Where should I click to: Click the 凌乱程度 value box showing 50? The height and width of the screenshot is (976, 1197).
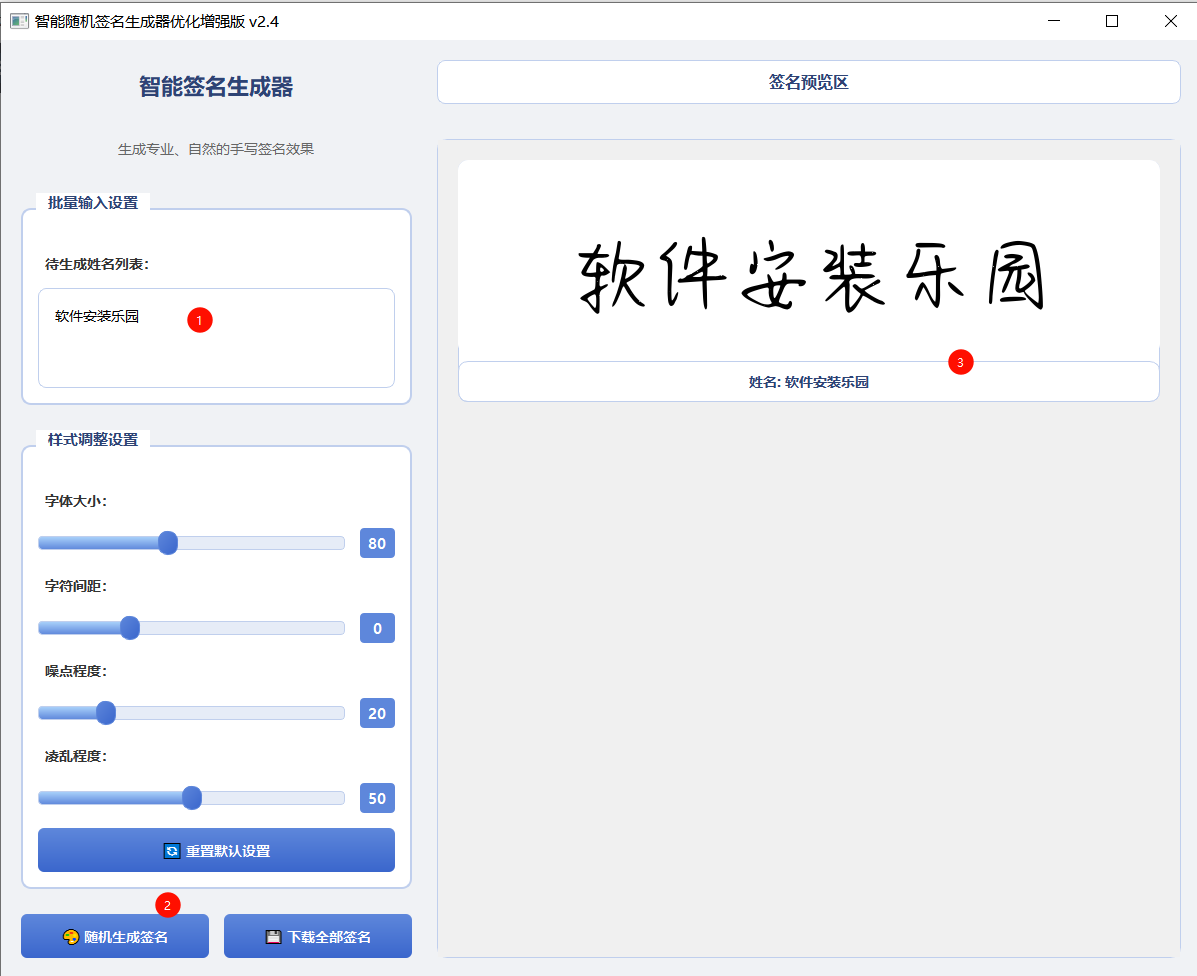(377, 798)
